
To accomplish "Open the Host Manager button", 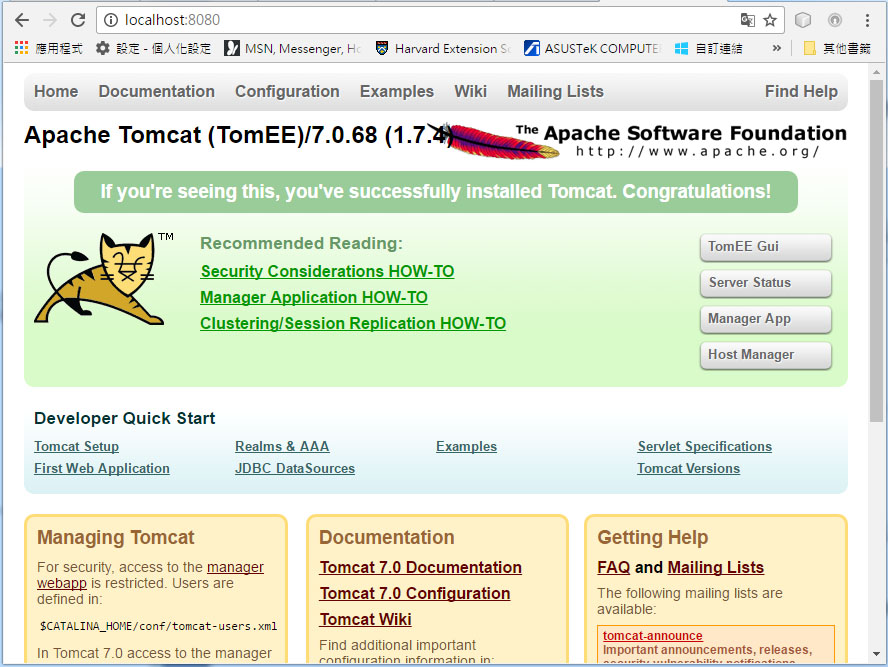I will point(766,354).
